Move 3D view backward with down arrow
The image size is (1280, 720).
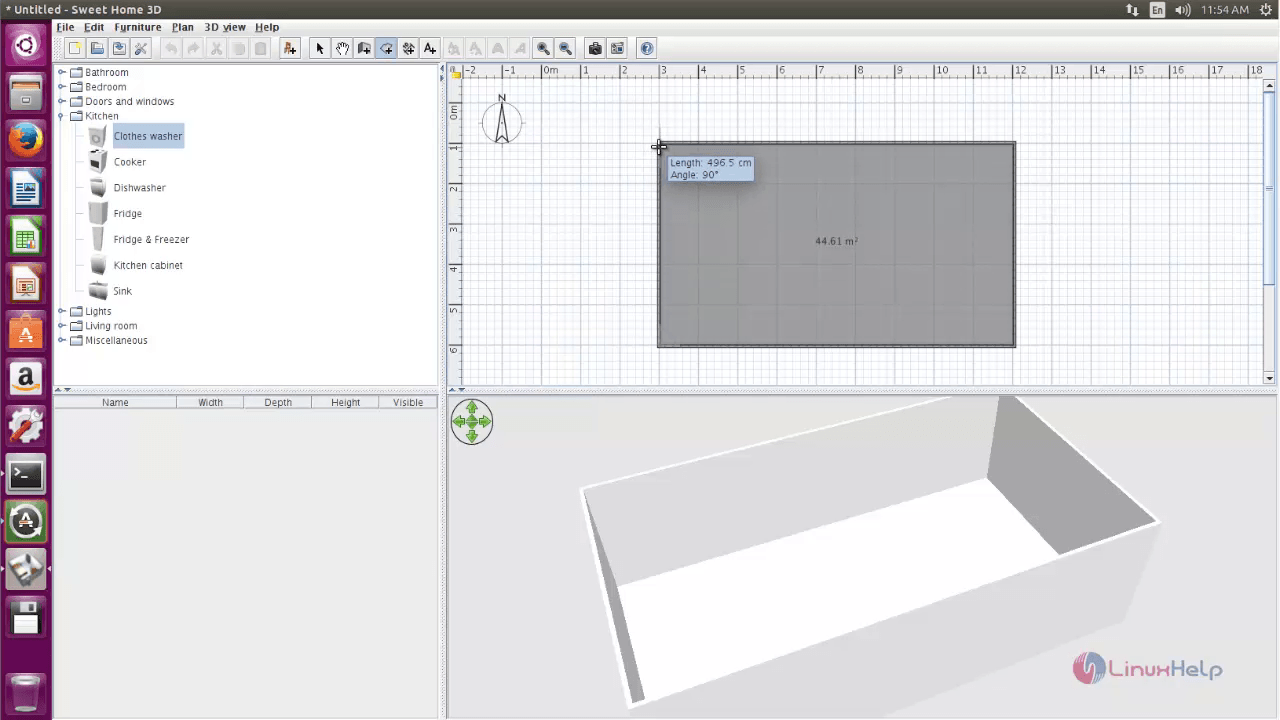click(472, 435)
